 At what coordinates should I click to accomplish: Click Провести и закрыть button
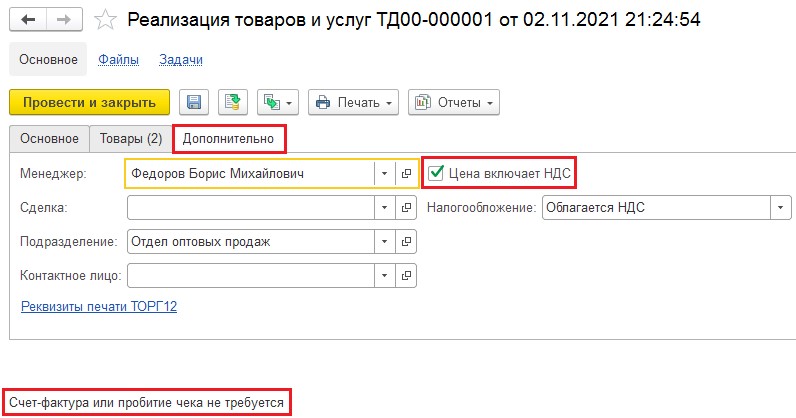(x=89, y=102)
